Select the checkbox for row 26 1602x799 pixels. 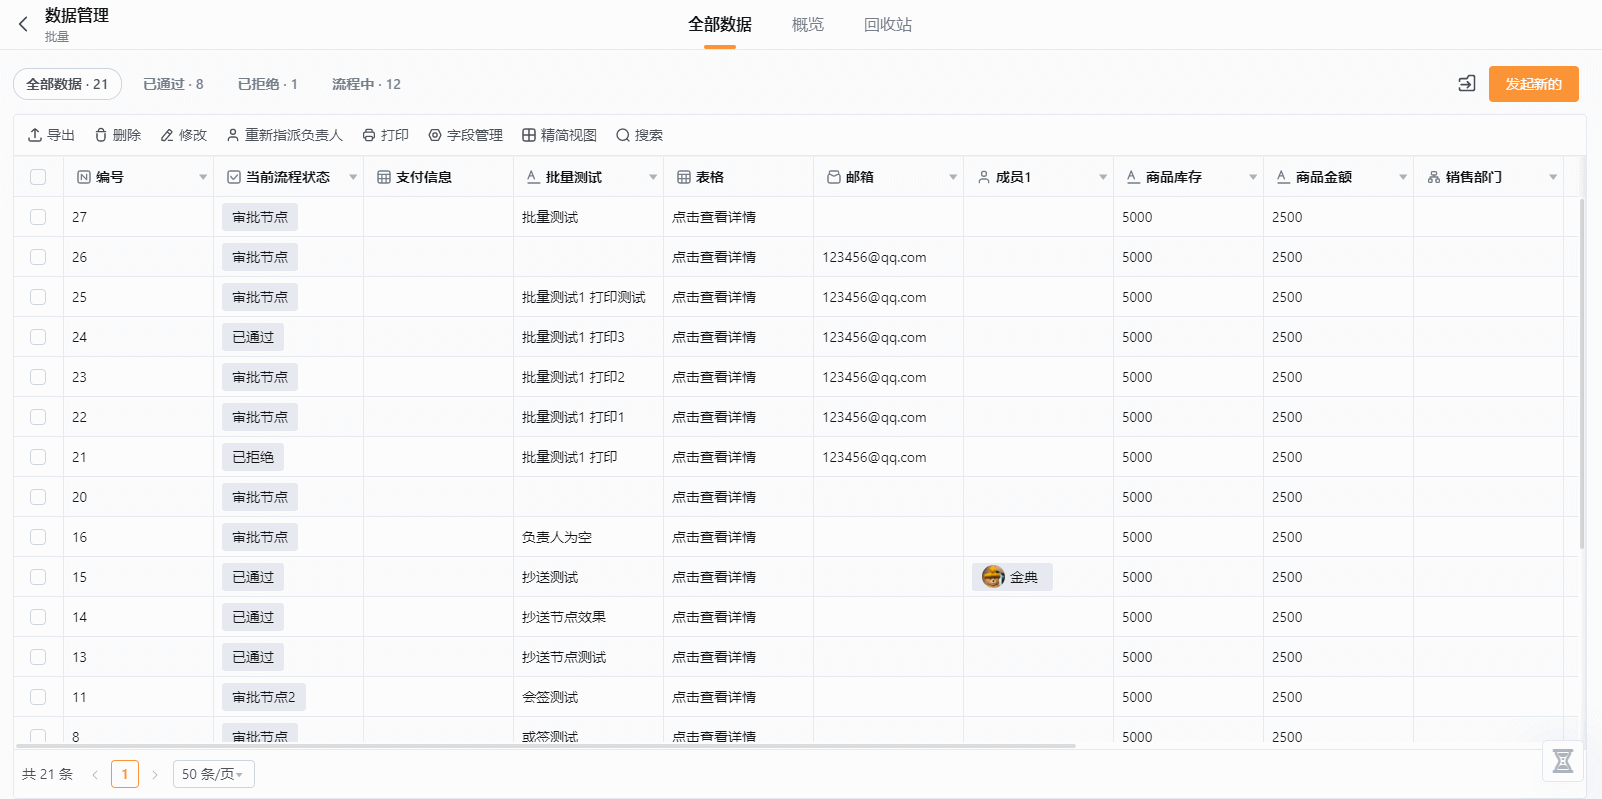(38, 257)
